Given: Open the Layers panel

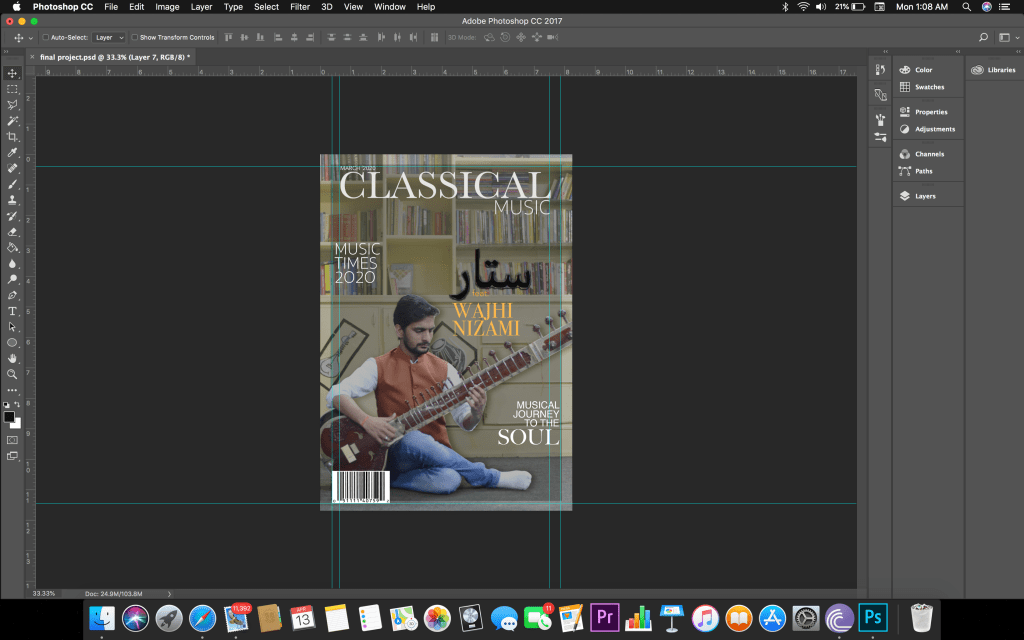Looking at the screenshot, I should pyautogui.click(x=924, y=196).
